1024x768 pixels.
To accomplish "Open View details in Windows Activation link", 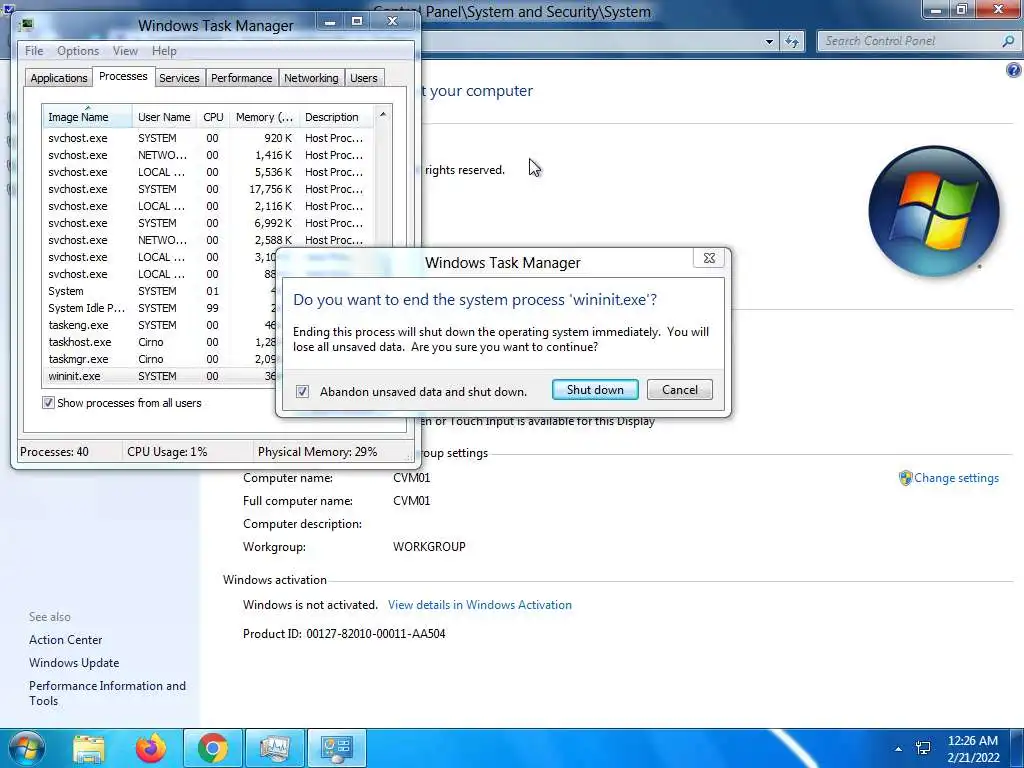I will point(479,605).
